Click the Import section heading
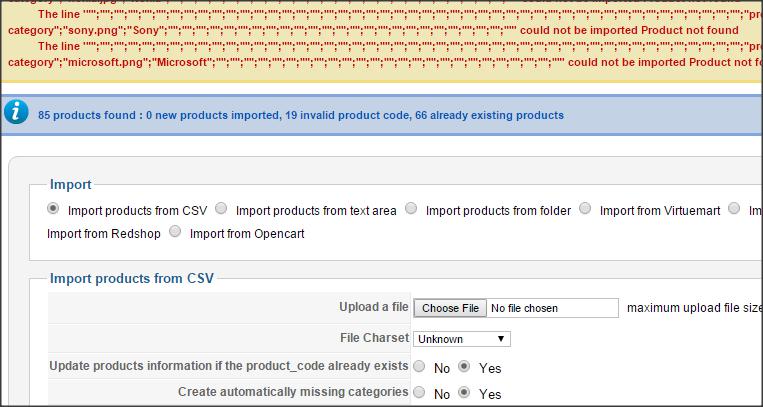Screen dimensions: 763x407 [71, 185]
